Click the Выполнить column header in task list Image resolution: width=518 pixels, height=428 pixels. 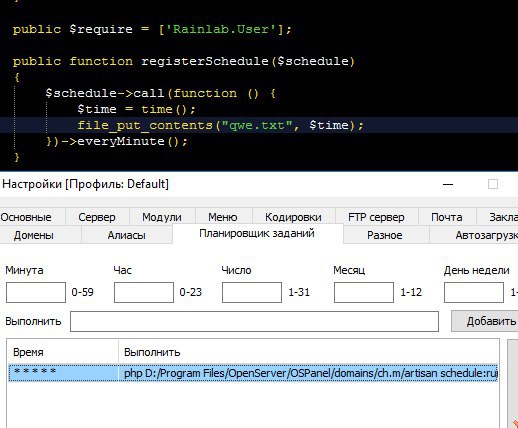[x=309, y=352]
